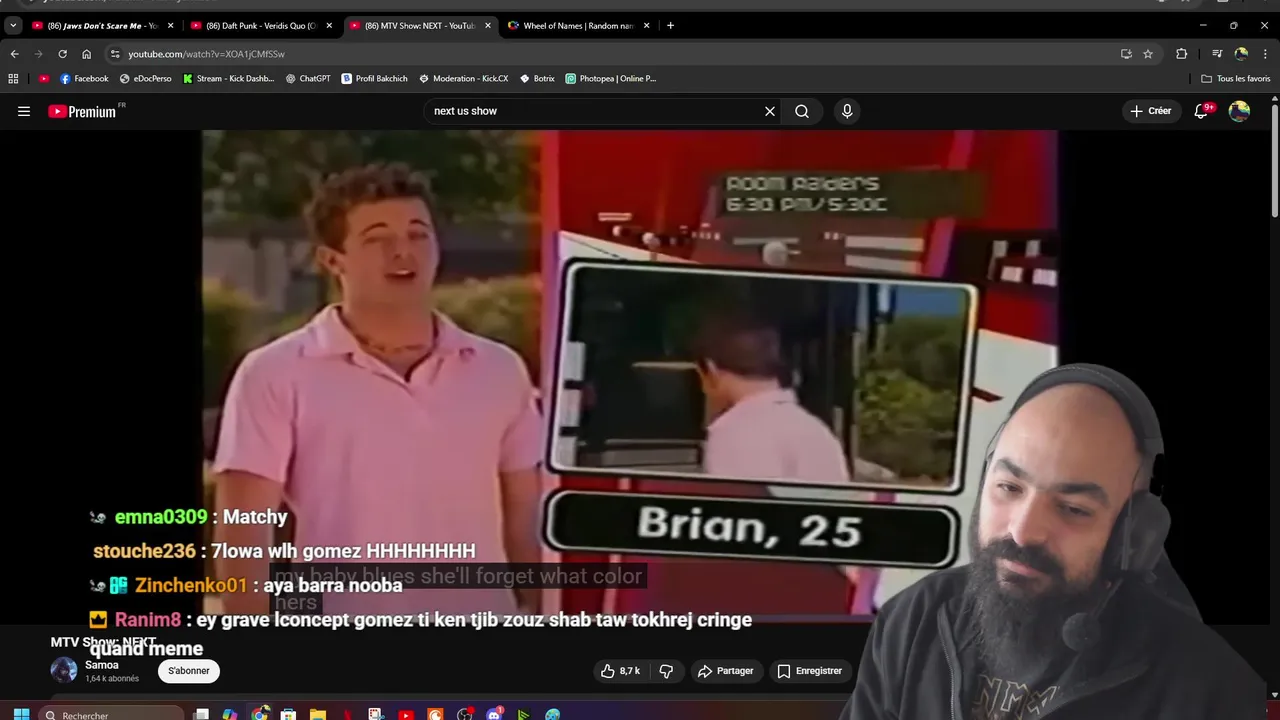Clear the search box with the X

point(770,111)
